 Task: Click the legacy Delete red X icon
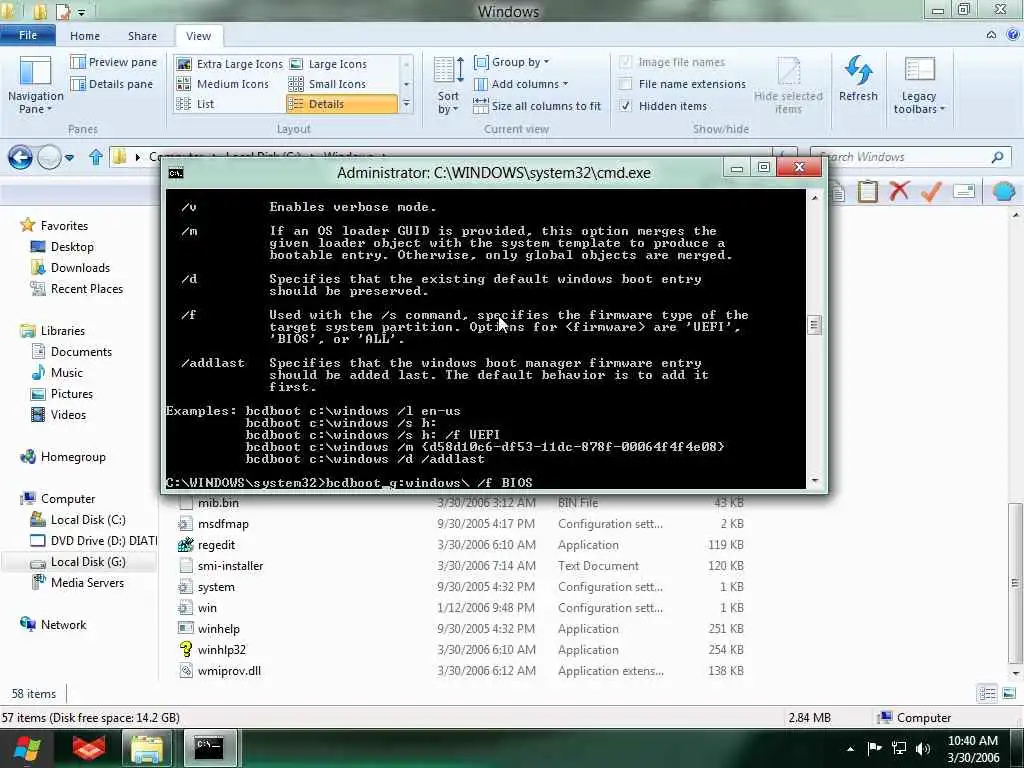tap(899, 191)
